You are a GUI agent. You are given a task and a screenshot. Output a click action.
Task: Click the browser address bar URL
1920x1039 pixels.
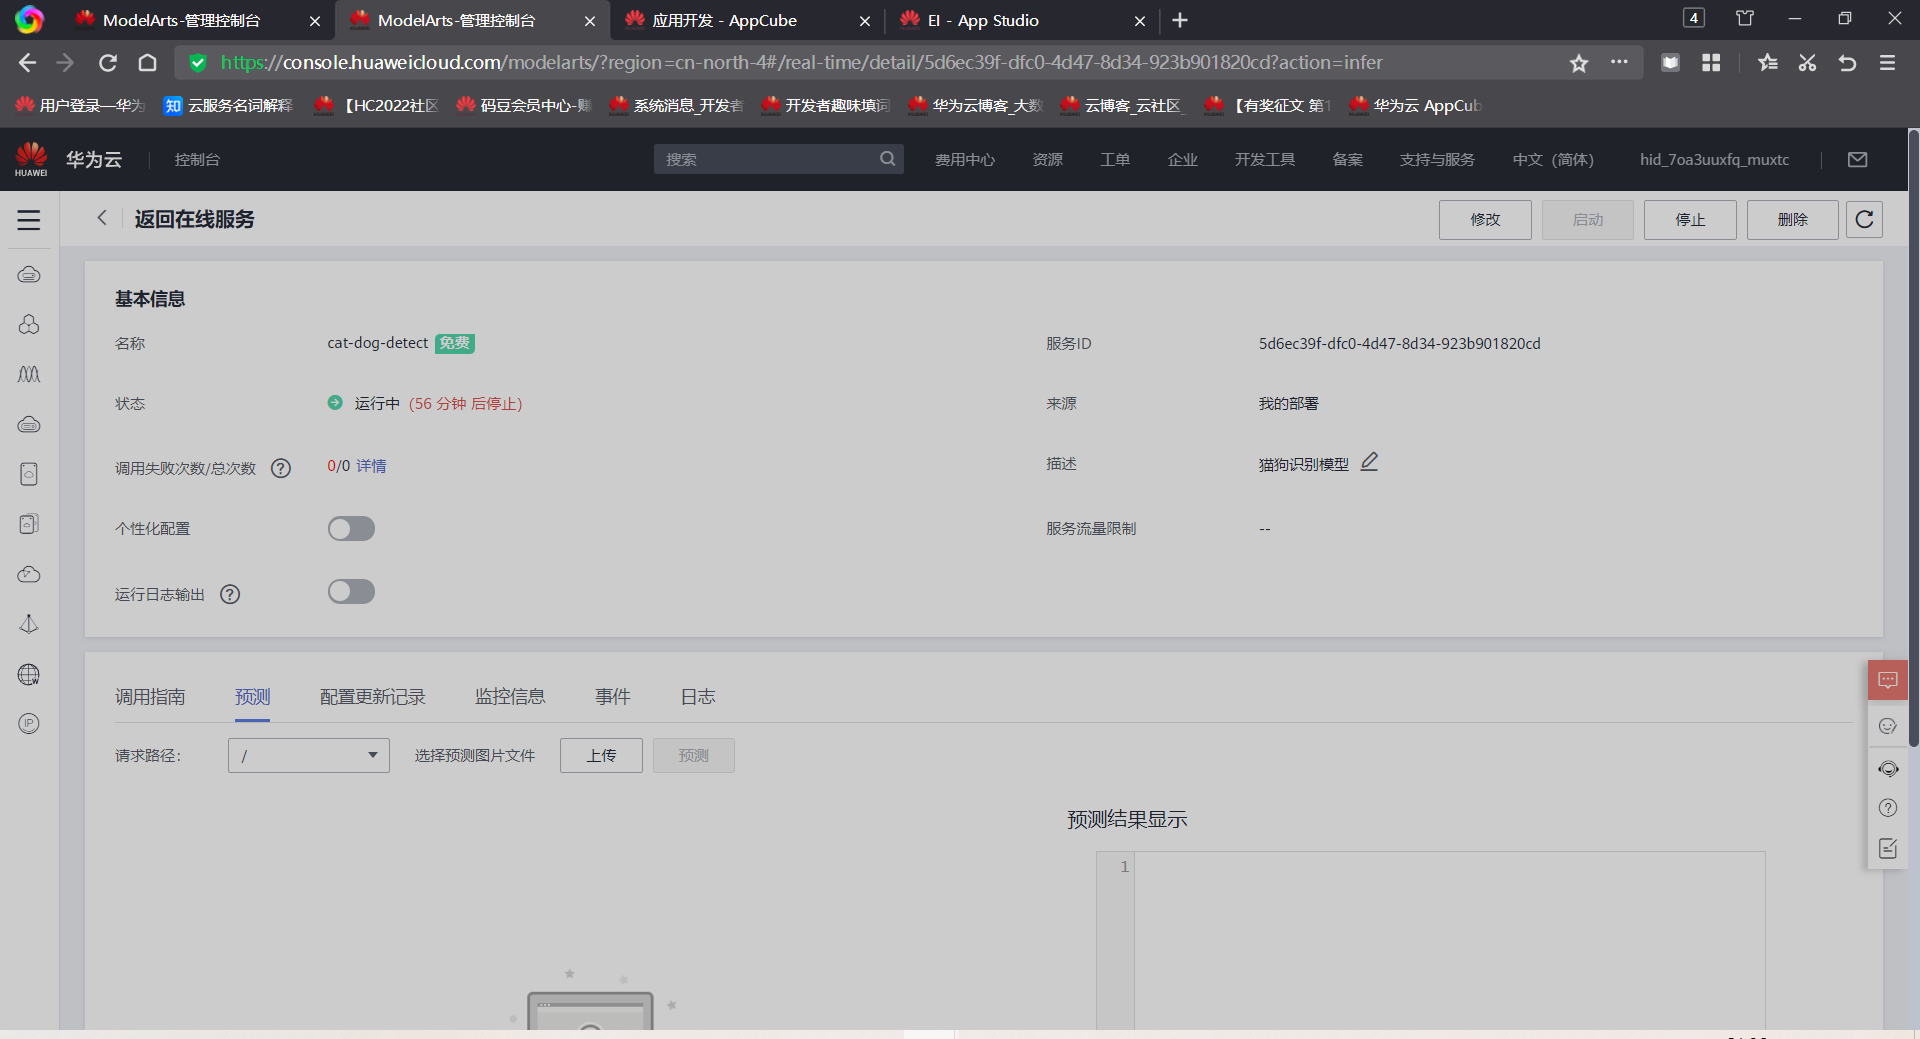[x=802, y=63]
